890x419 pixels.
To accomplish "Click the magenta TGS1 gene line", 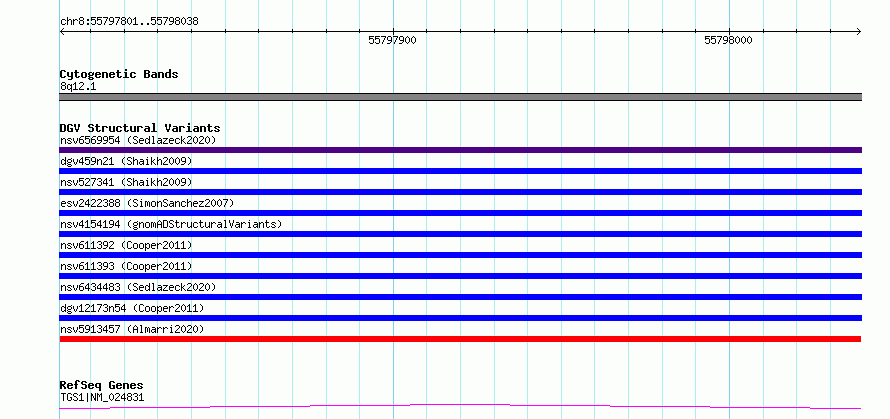I will [460, 407].
